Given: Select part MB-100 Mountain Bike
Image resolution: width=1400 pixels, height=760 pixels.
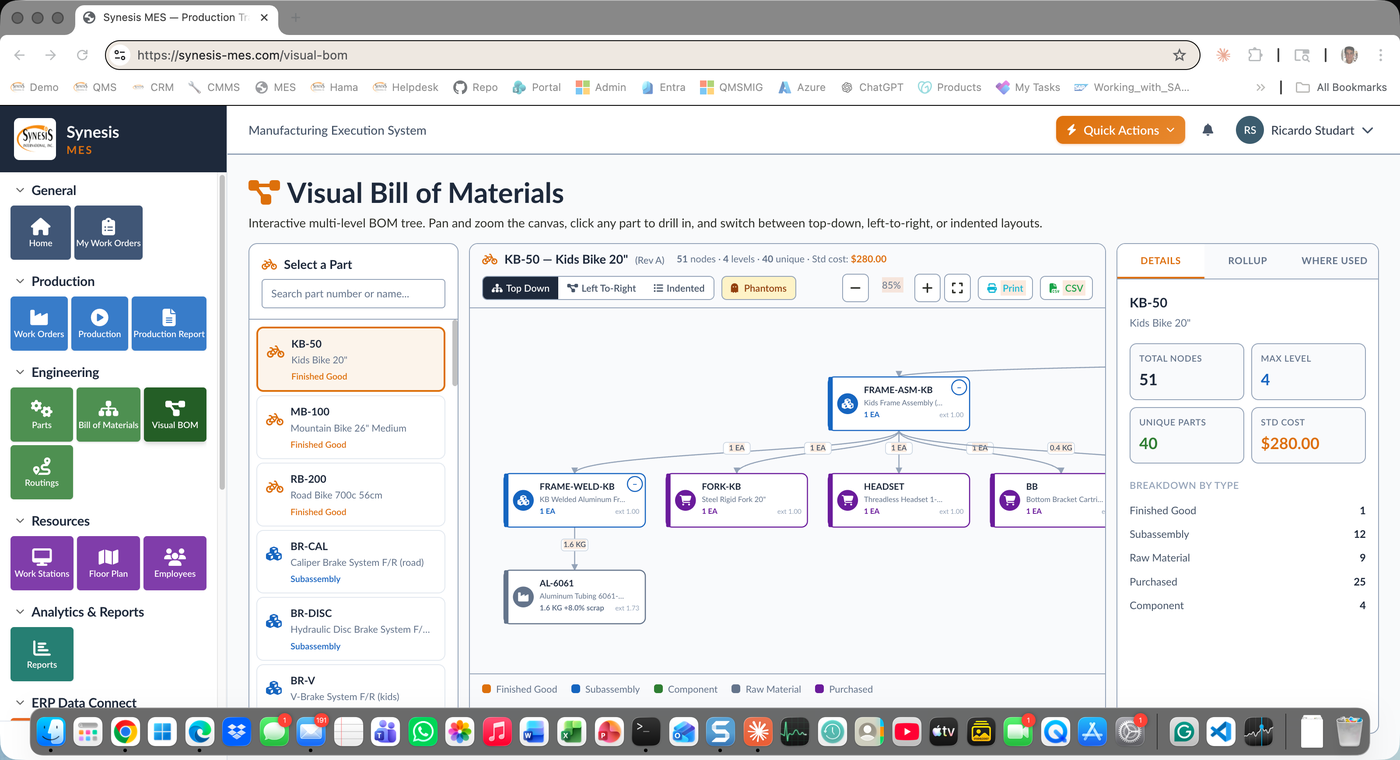Looking at the screenshot, I should pyautogui.click(x=351, y=428).
